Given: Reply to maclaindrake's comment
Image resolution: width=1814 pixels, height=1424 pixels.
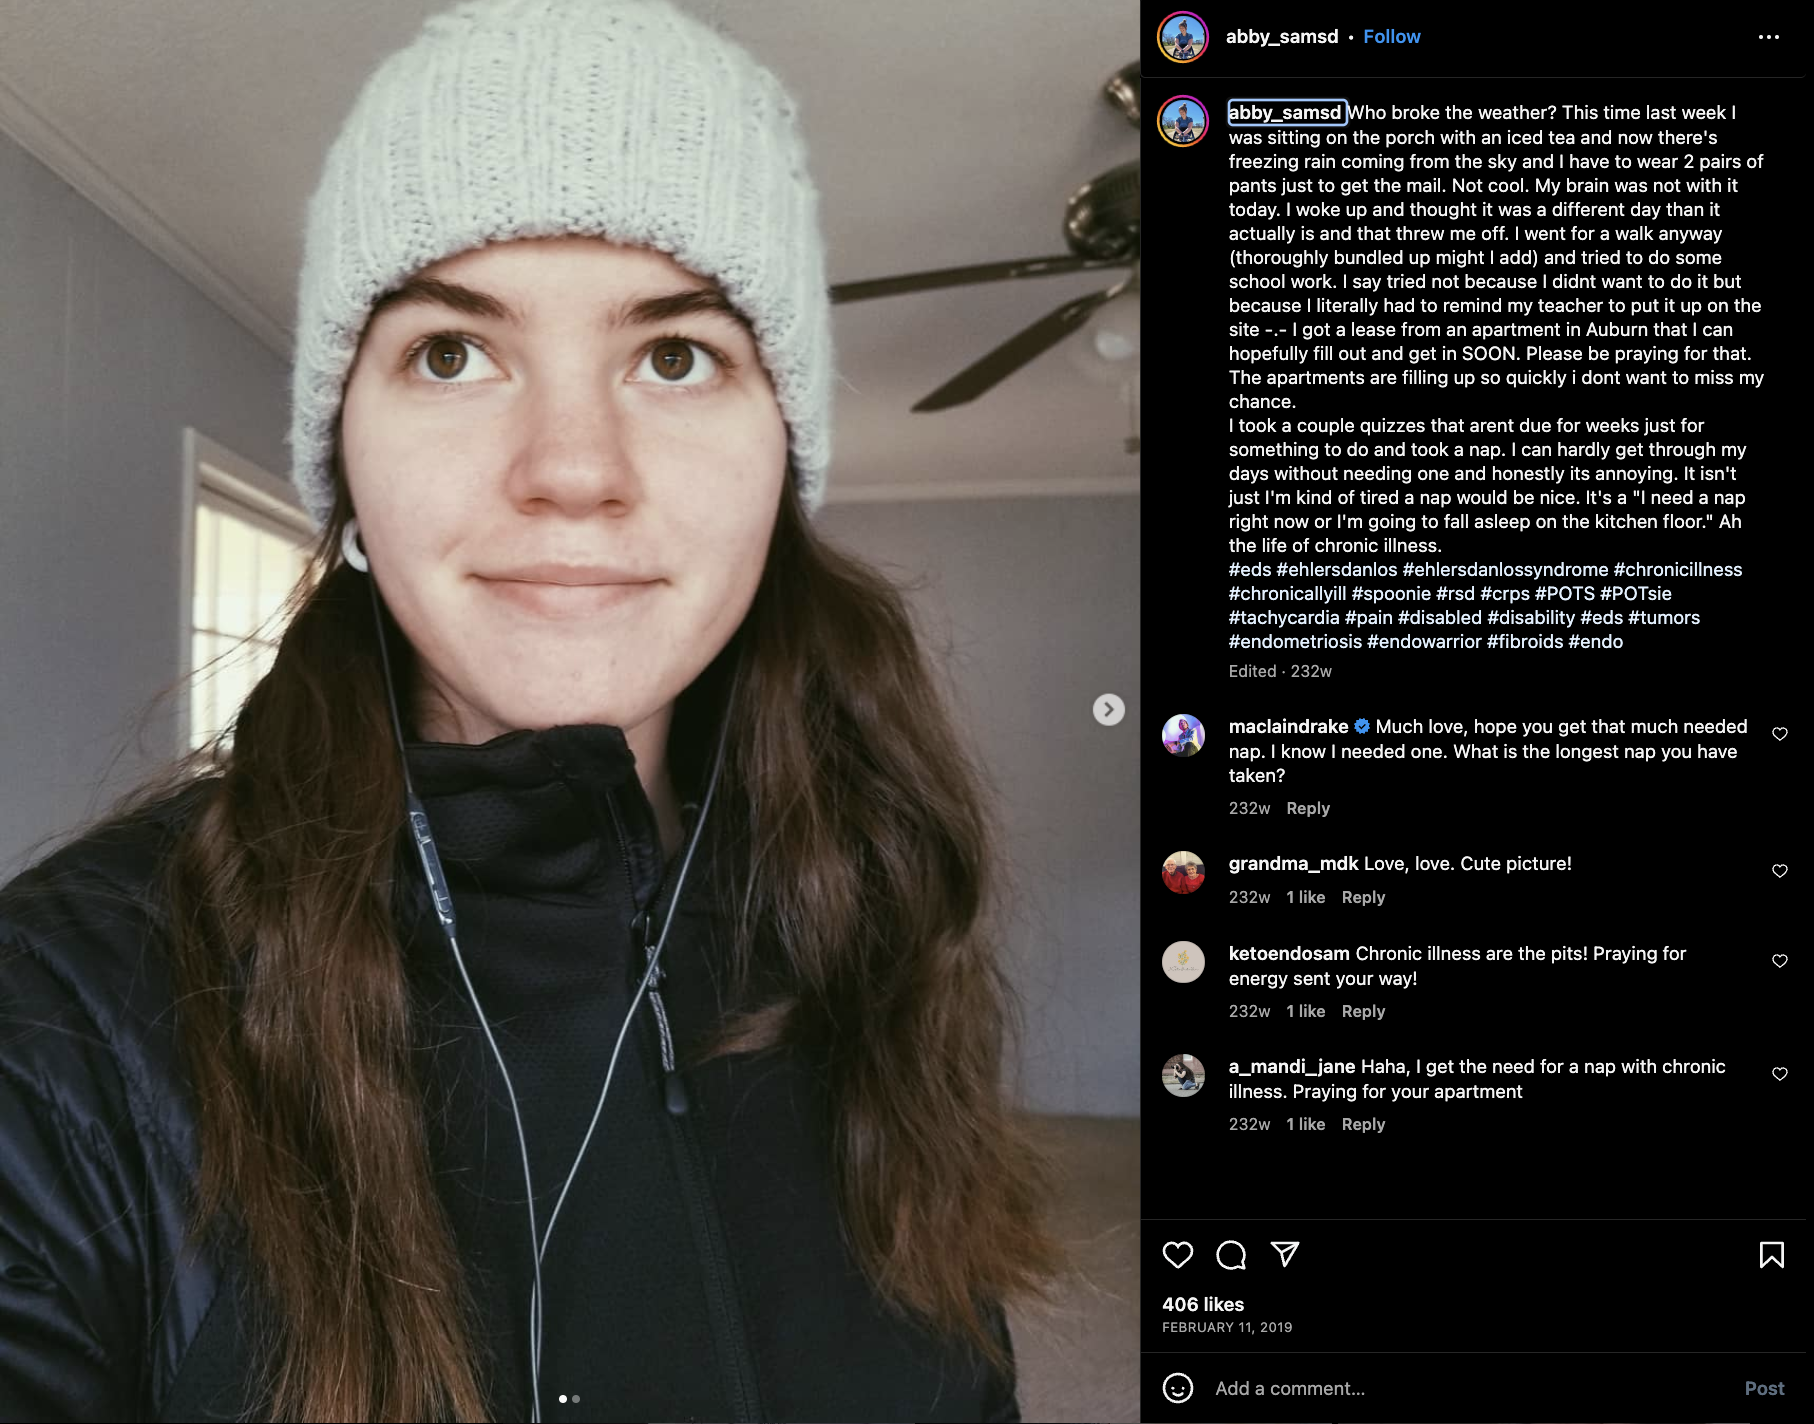Looking at the screenshot, I should tap(1307, 808).
